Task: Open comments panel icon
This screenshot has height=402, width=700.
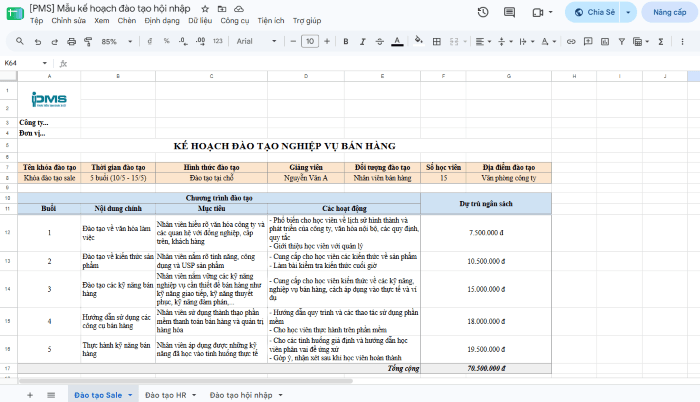Action: point(509,12)
